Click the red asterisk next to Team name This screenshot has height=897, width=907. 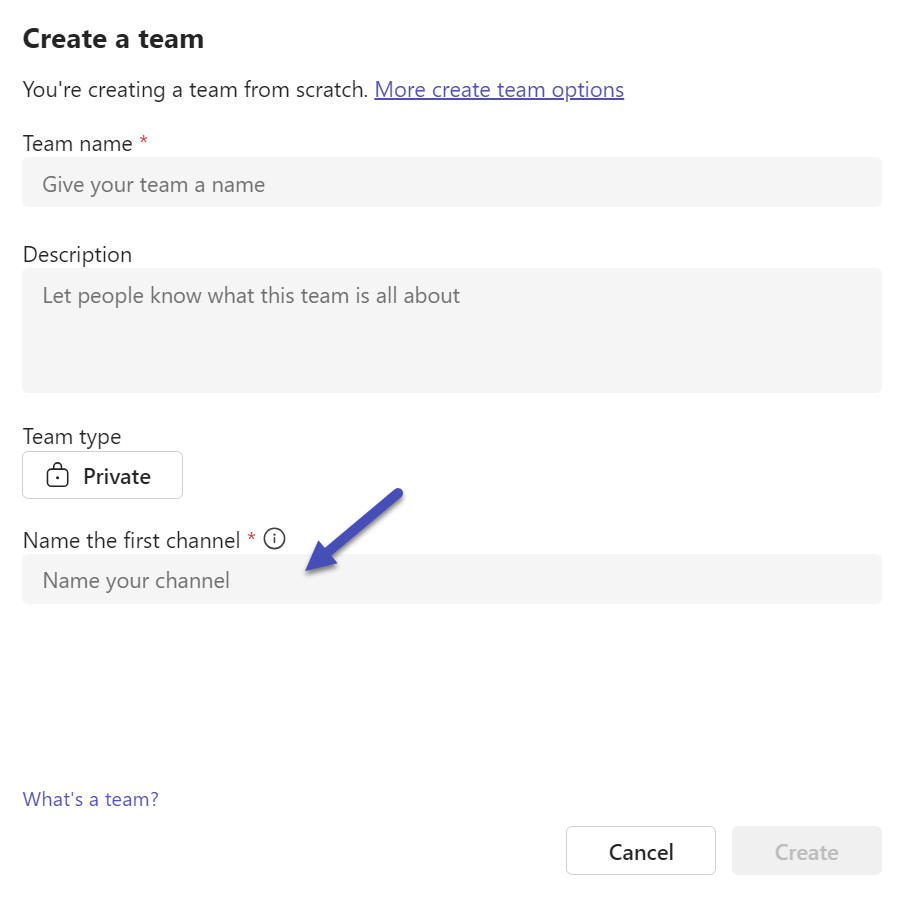141,141
